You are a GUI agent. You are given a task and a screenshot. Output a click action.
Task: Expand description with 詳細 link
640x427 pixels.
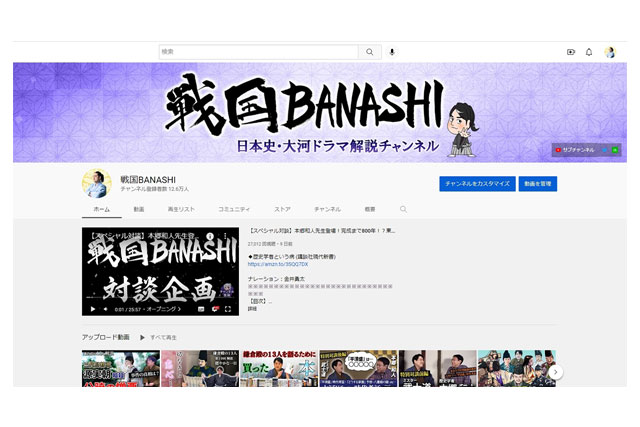(x=252, y=309)
